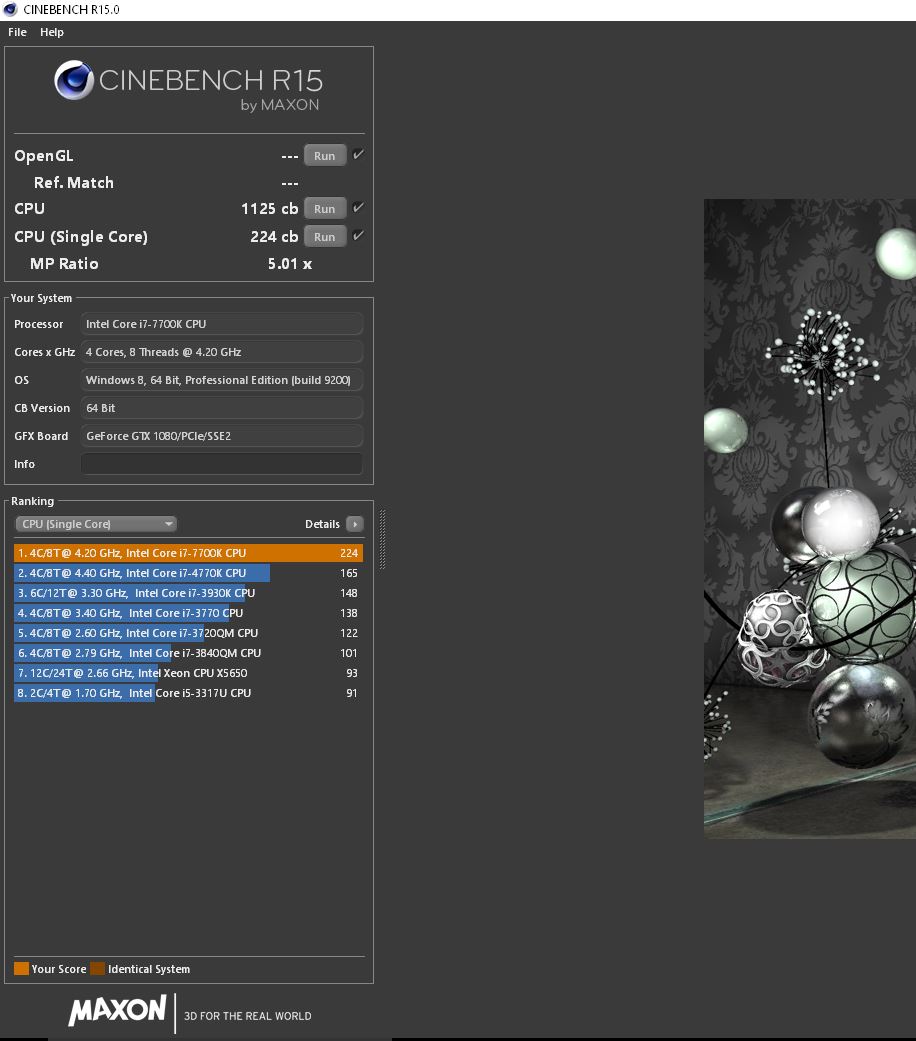The width and height of the screenshot is (916, 1041).
Task: Expand ranking Details arrow button
Action: [355, 524]
